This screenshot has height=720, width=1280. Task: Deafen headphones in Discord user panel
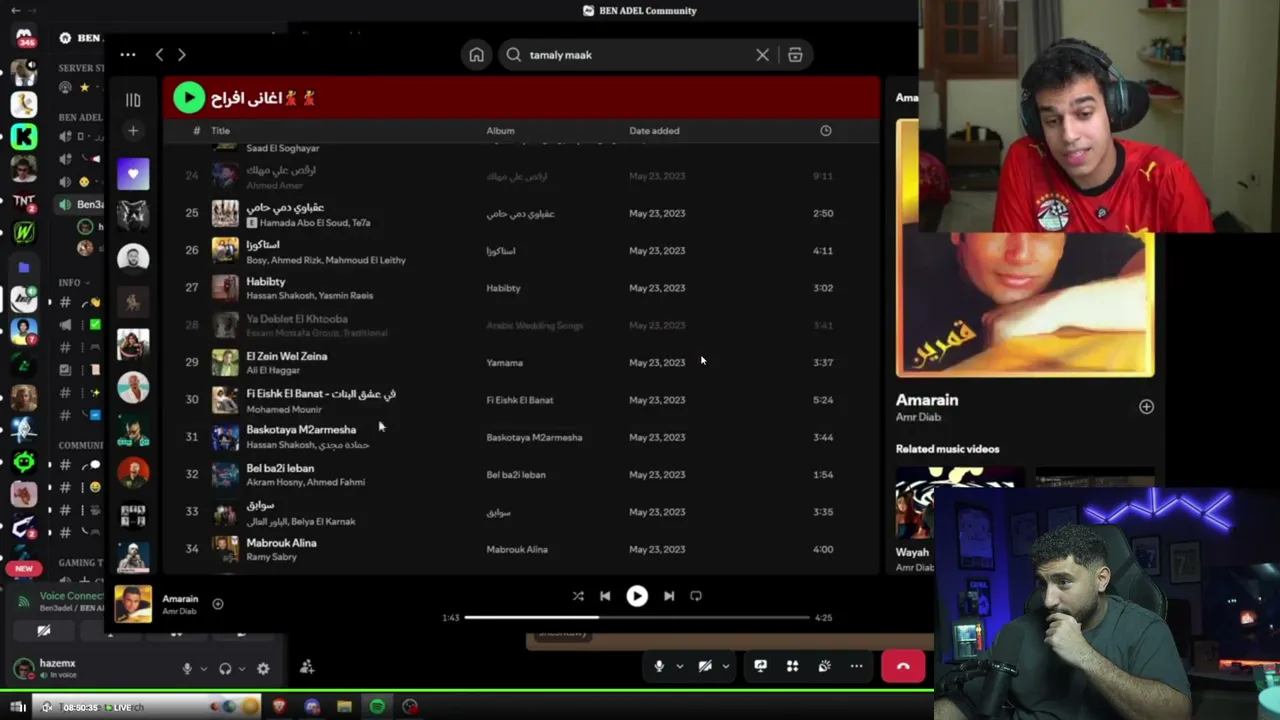225,669
